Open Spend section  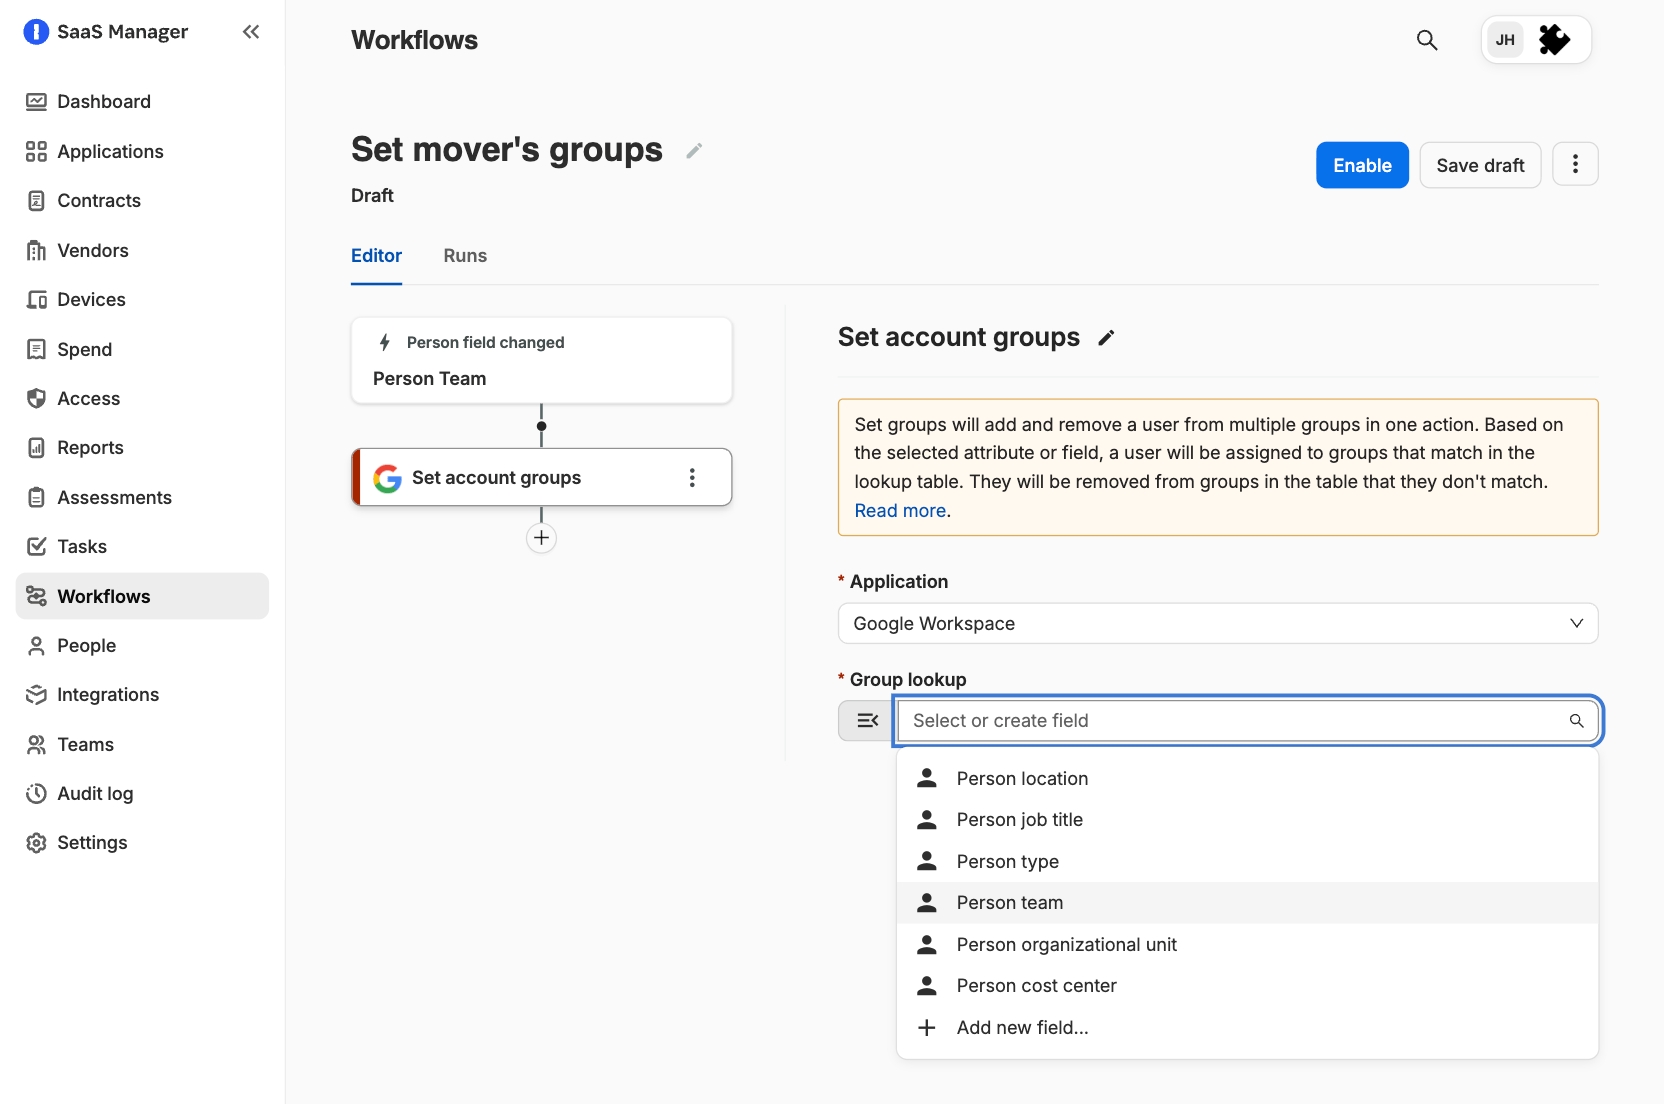pyautogui.click(x=142, y=349)
